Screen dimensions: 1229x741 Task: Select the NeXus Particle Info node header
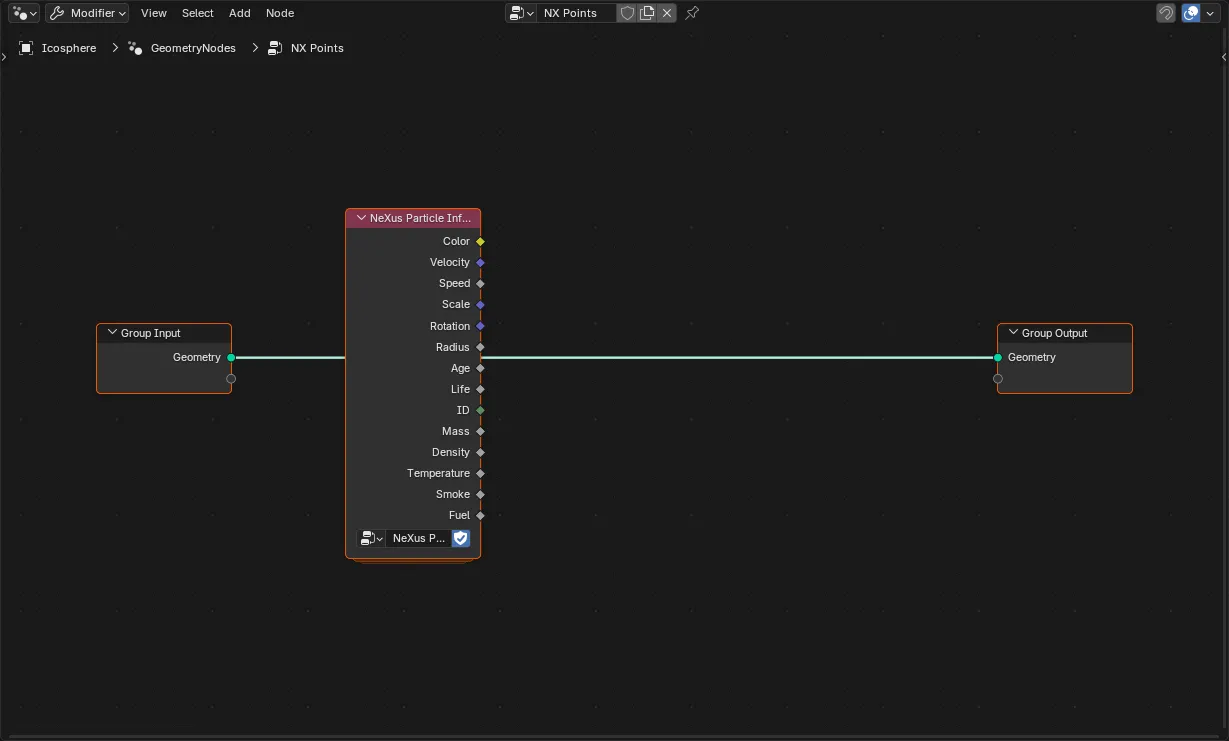click(413, 218)
